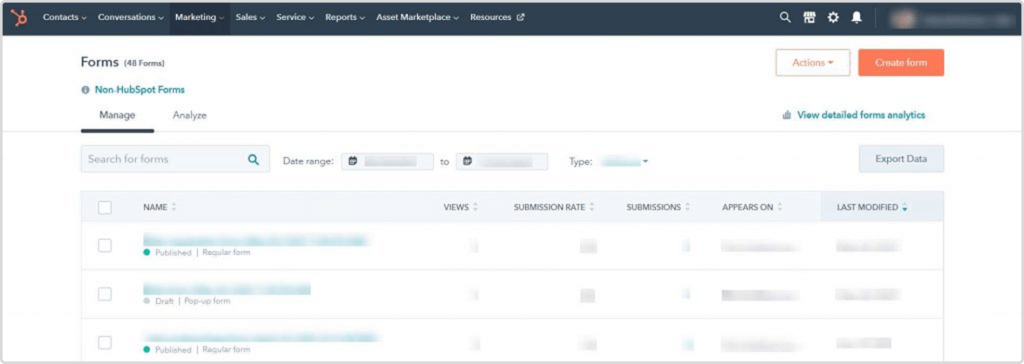
Task: Toggle LAST MODIFIED sort arrow
Action: click(905, 208)
